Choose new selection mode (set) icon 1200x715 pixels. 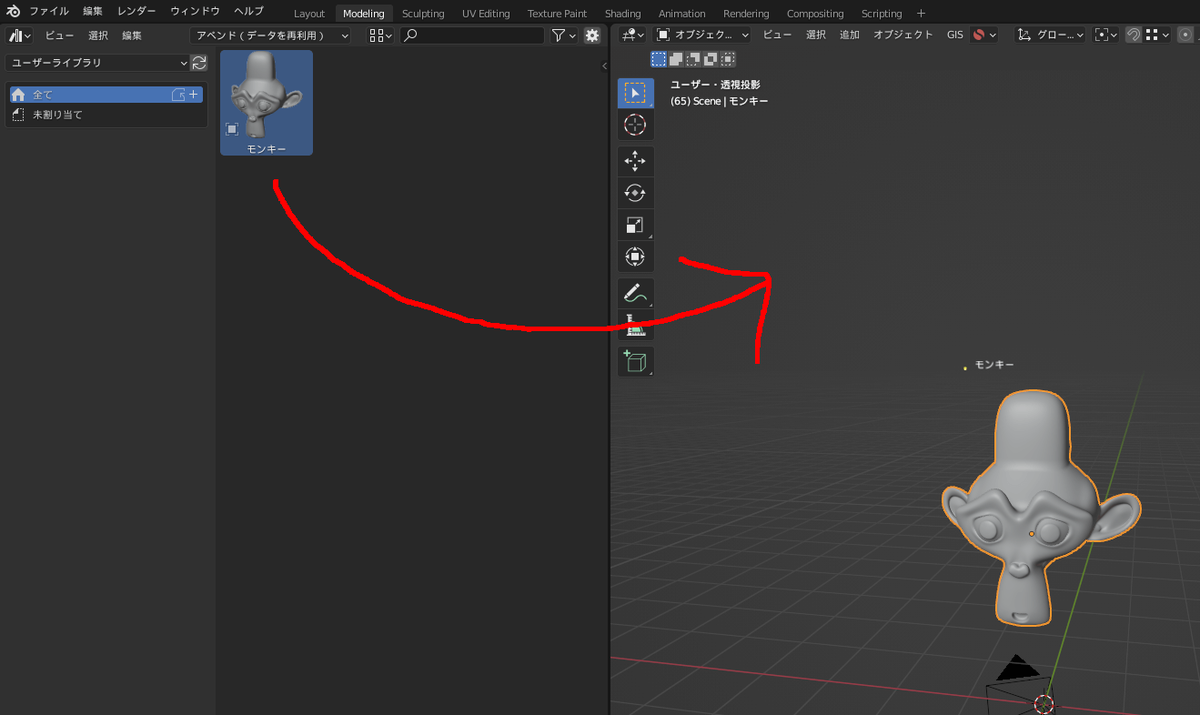click(659, 59)
